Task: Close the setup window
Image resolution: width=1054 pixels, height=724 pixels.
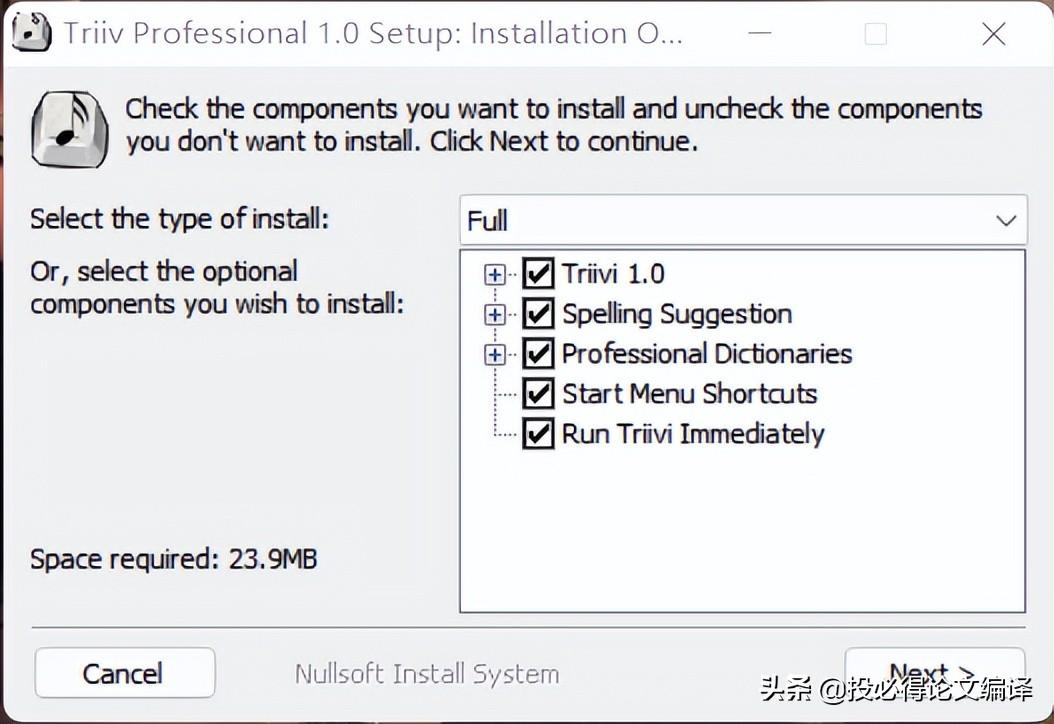Action: point(993,34)
